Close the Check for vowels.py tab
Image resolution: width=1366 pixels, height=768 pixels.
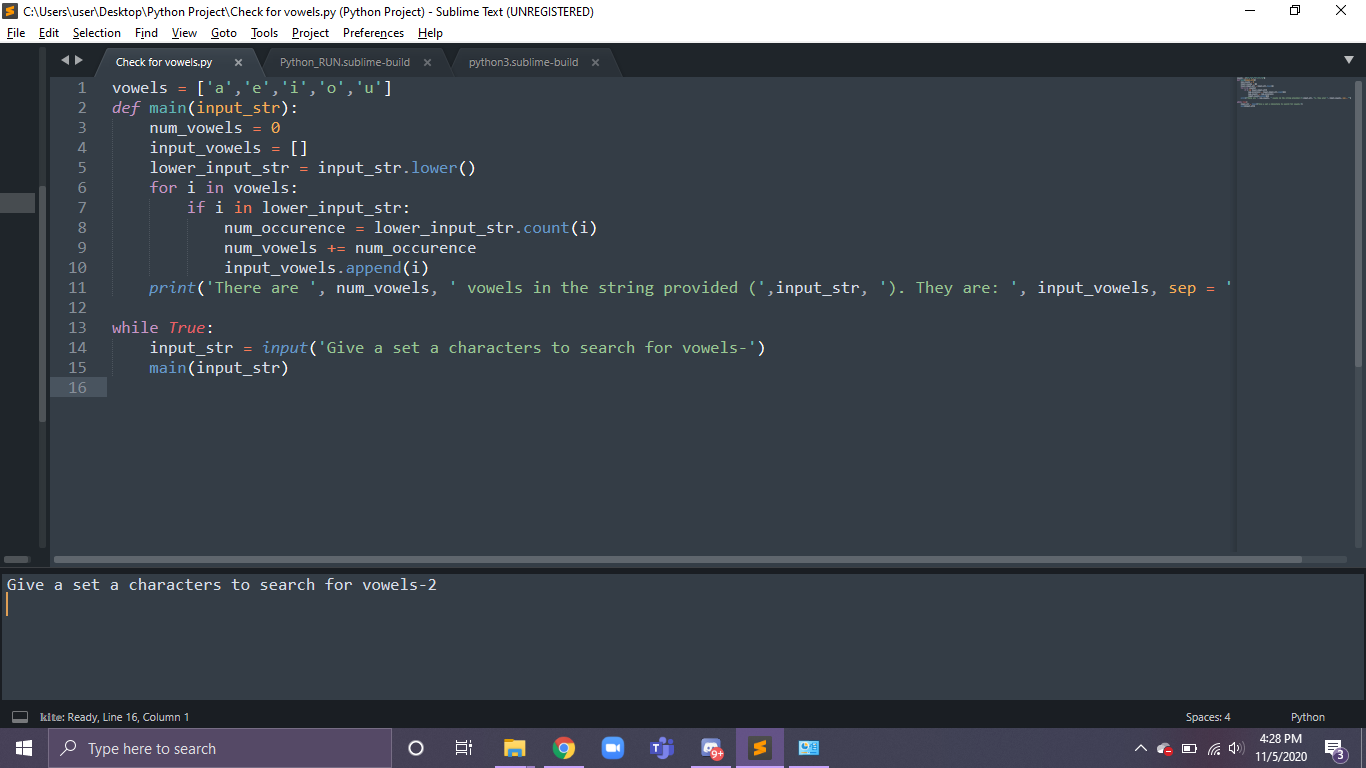(238, 62)
